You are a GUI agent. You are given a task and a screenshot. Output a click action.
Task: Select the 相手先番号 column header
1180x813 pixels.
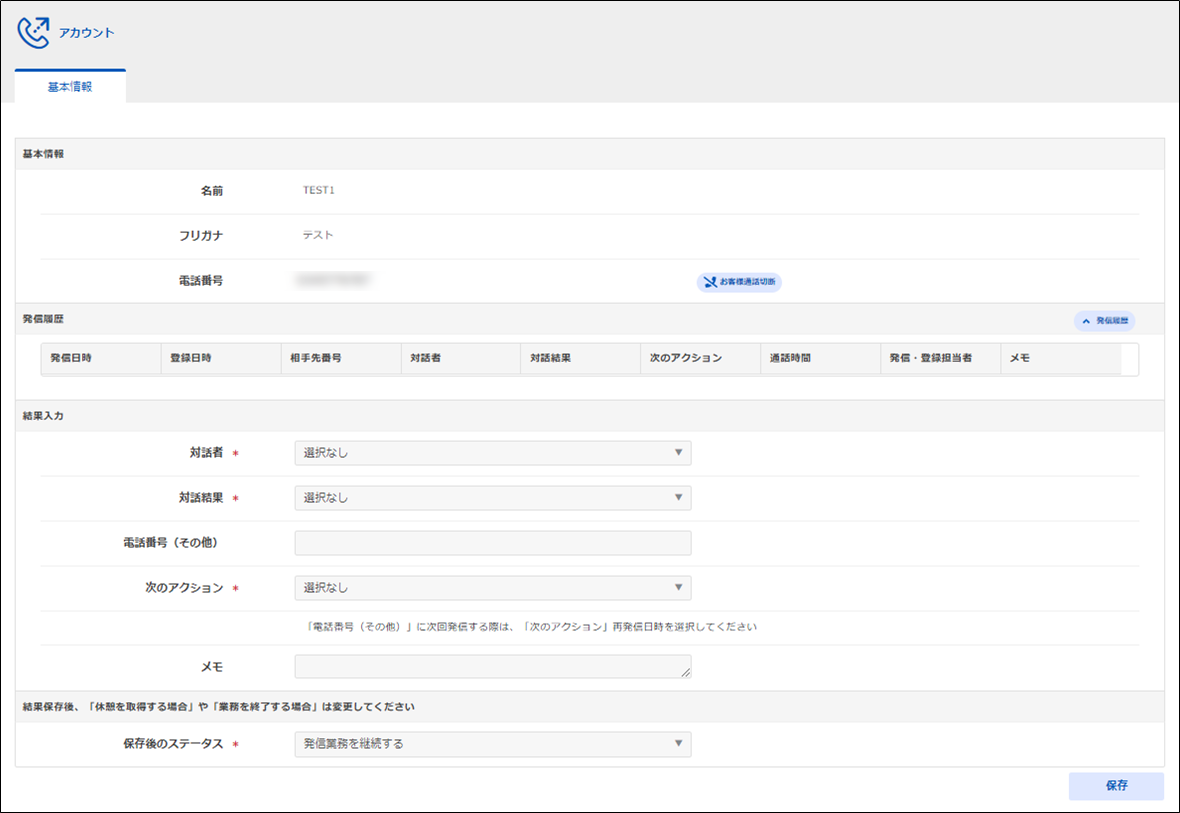[x=340, y=358]
